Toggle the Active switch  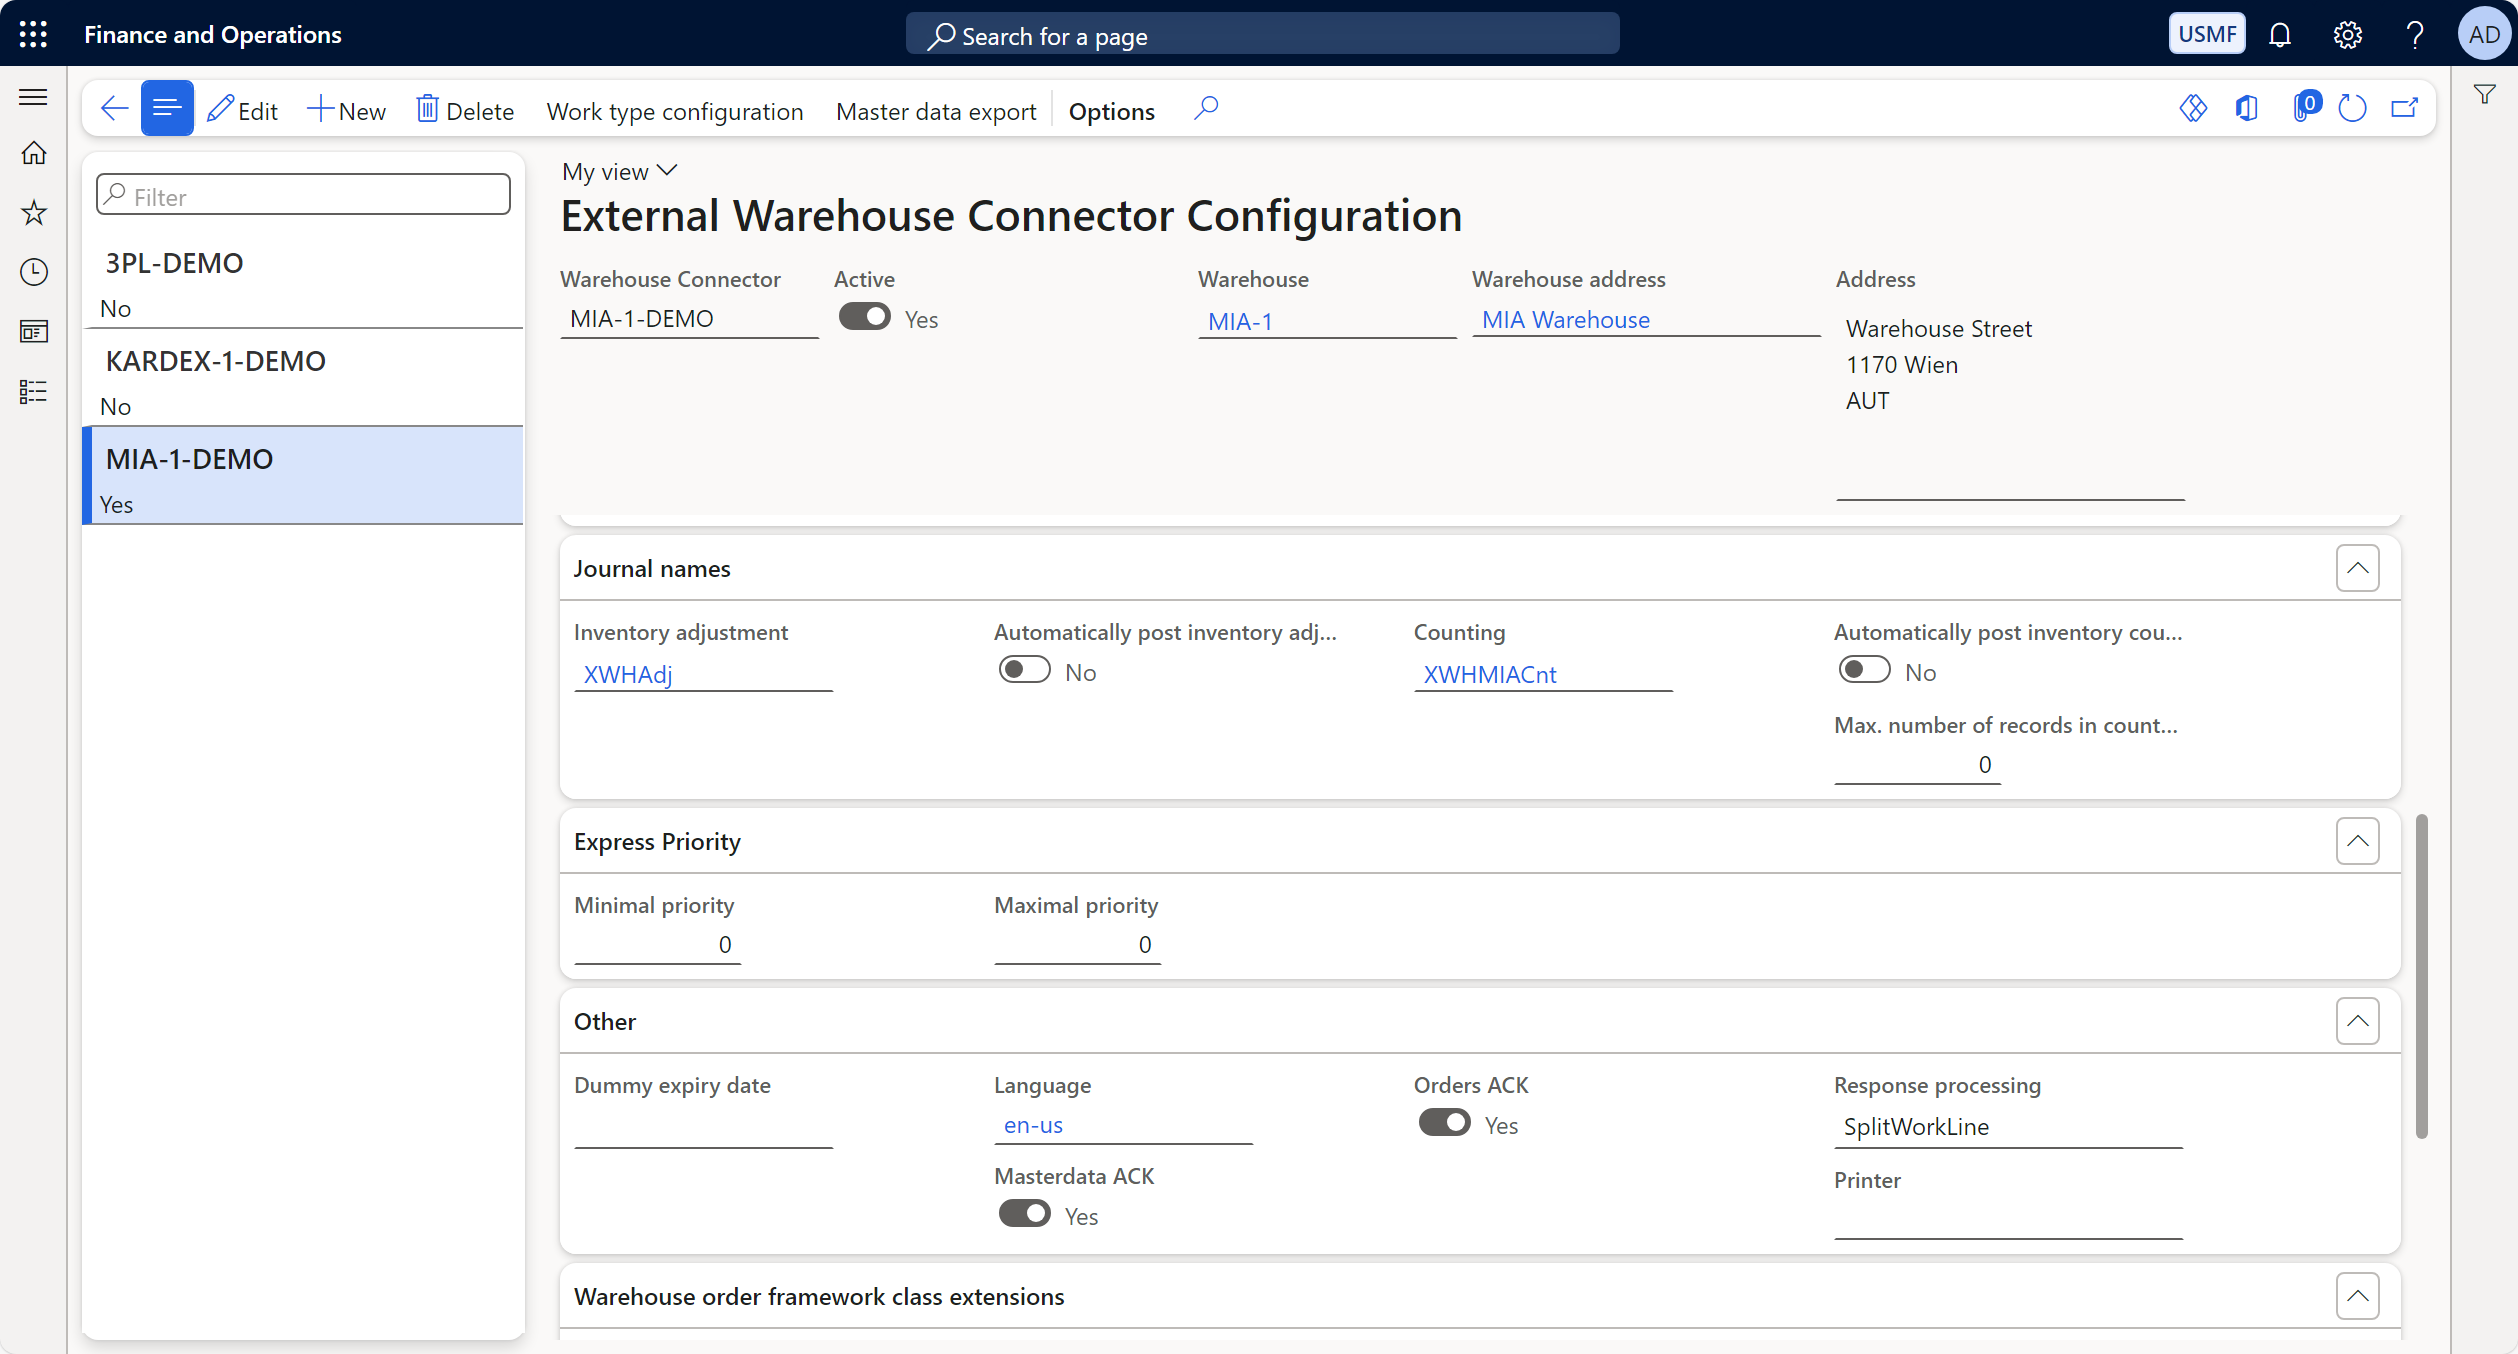pos(864,317)
